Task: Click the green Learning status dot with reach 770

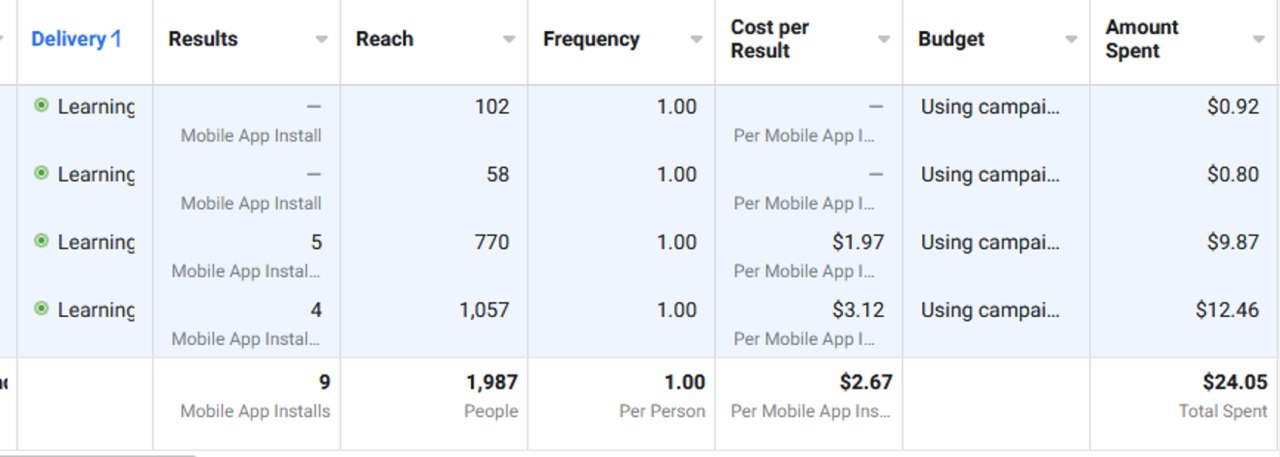Action: pos(41,241)
